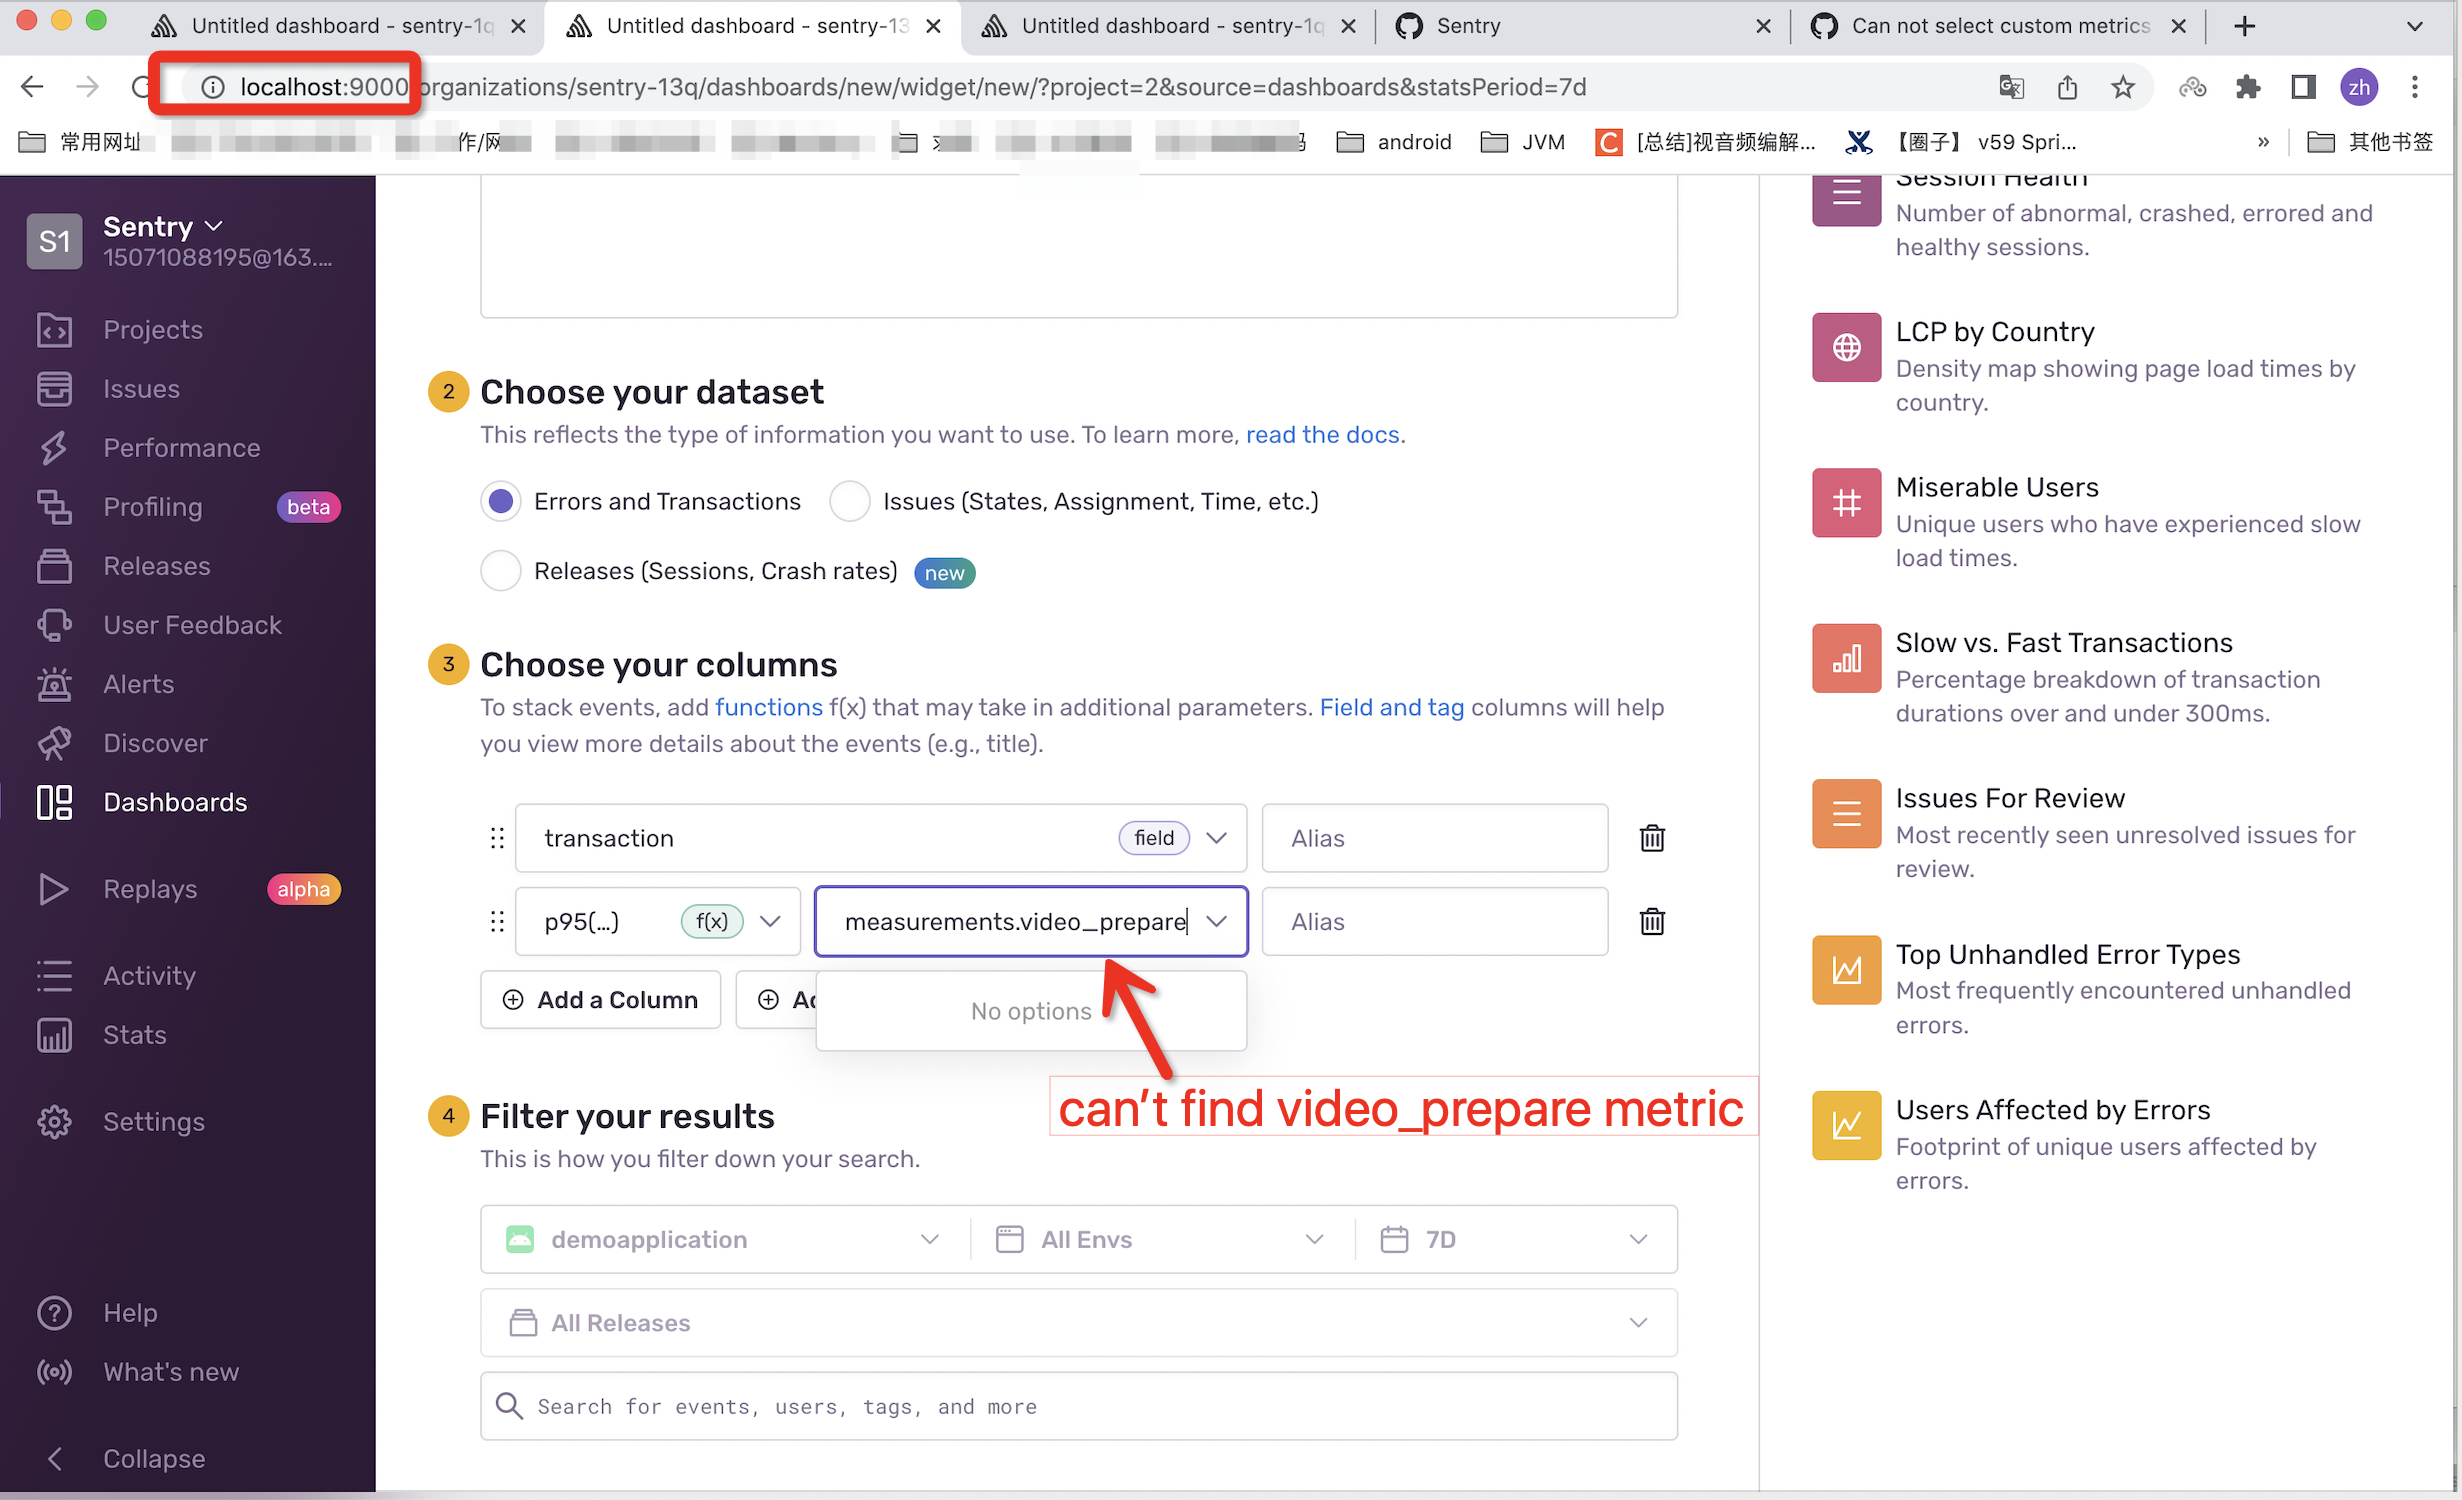The width and height of the screenshot is (2462, 1500).
Task: Choose the Releases (Sessions, Crash rates) dataset
Action: [x=500, y=570]
